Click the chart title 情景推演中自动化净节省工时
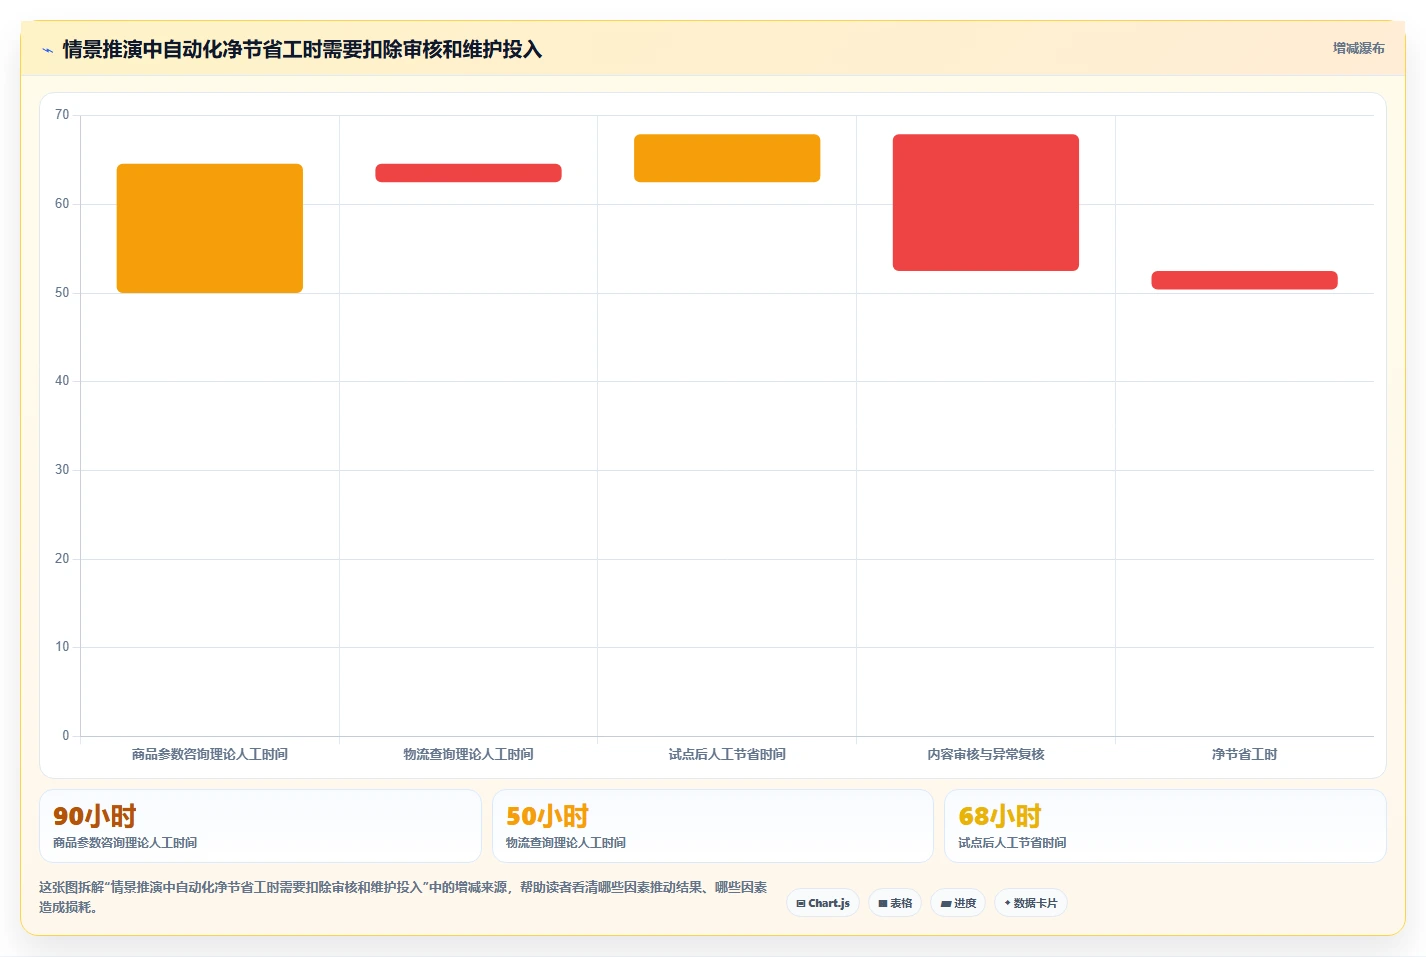The width and height of the screenshot is (1426, 957). pos(301,49)
